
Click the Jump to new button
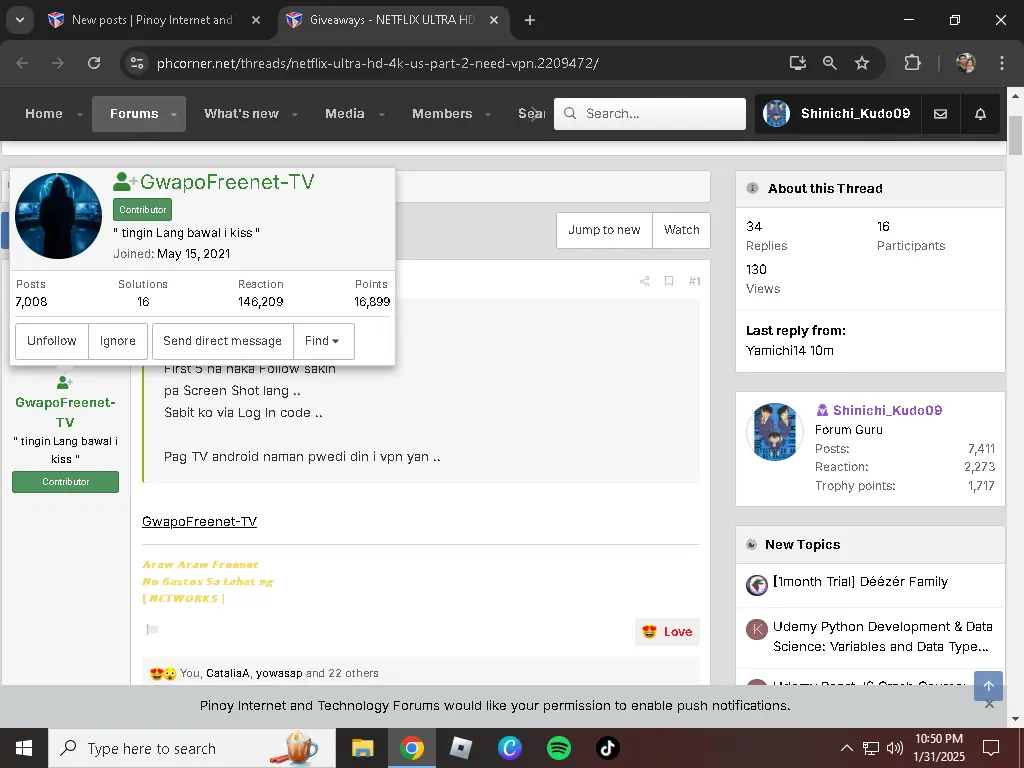(x=604, y=230)
